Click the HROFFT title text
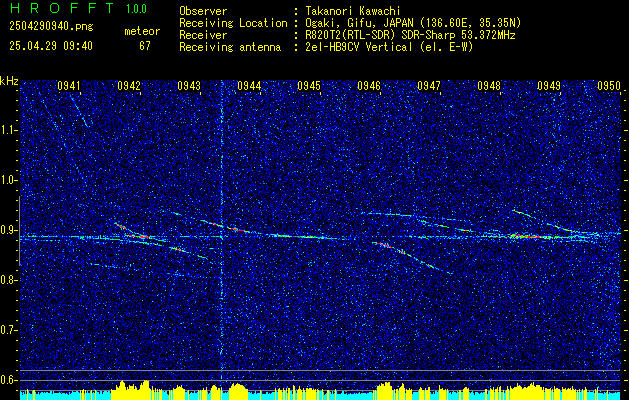 pyautogui.click(x=62, y=8)
